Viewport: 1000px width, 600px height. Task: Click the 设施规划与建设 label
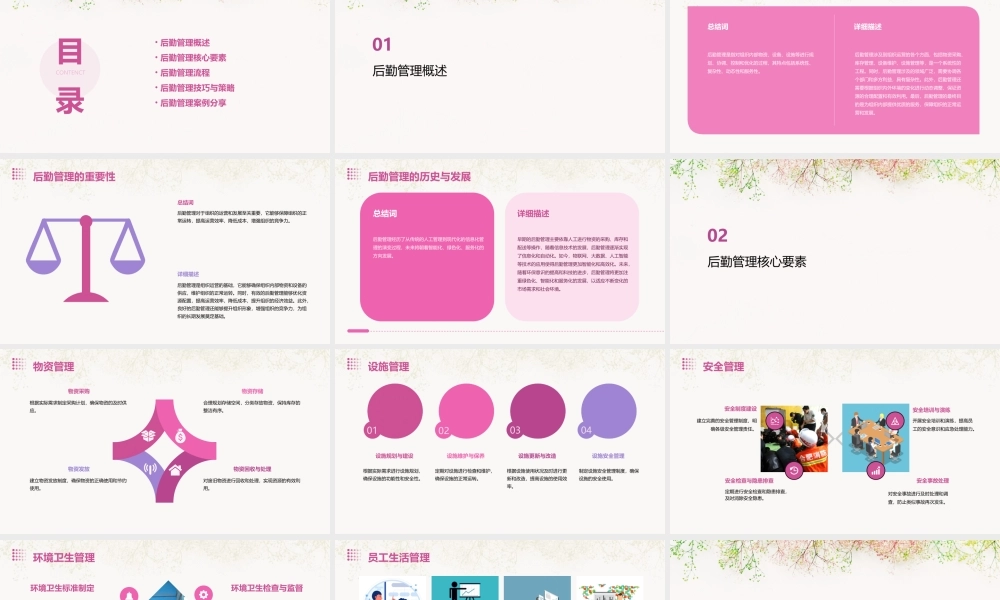(x=394, y=456)
